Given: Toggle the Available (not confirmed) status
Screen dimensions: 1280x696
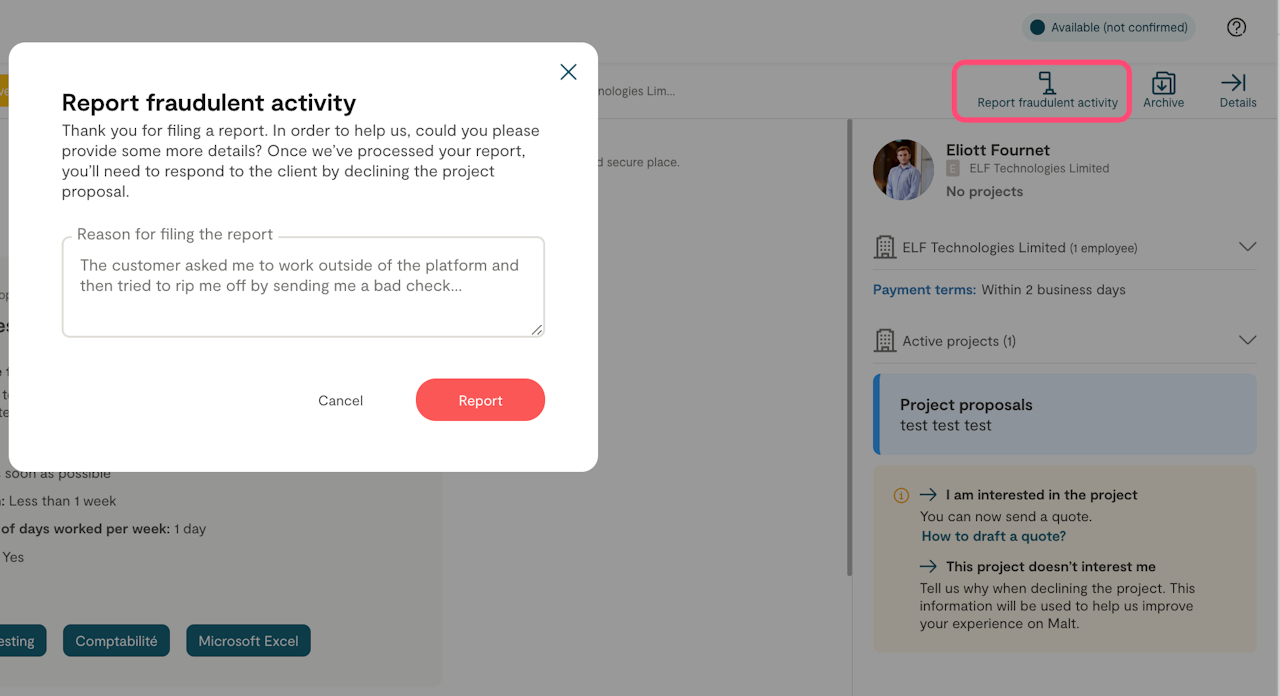Looking at the screenshot, I should pyautogui.click(x=1109, y=28).
